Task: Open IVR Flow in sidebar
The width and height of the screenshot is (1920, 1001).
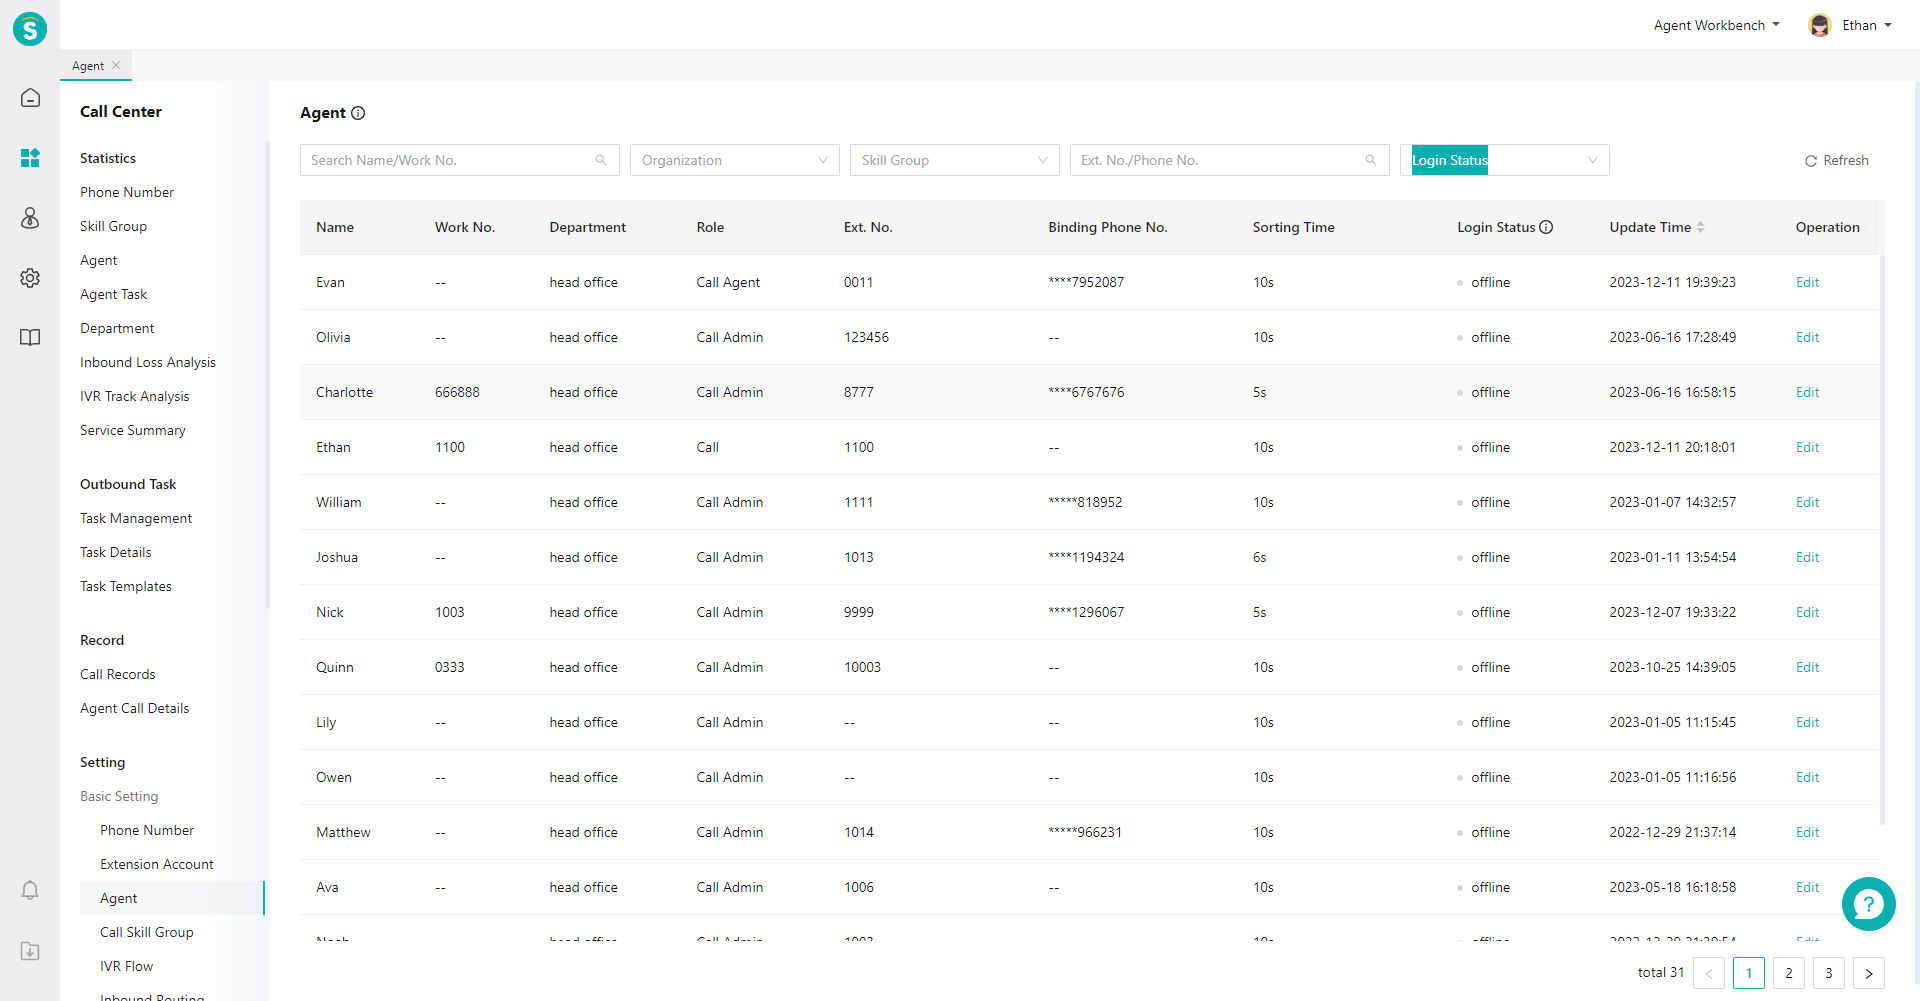Action: [126, 966]
